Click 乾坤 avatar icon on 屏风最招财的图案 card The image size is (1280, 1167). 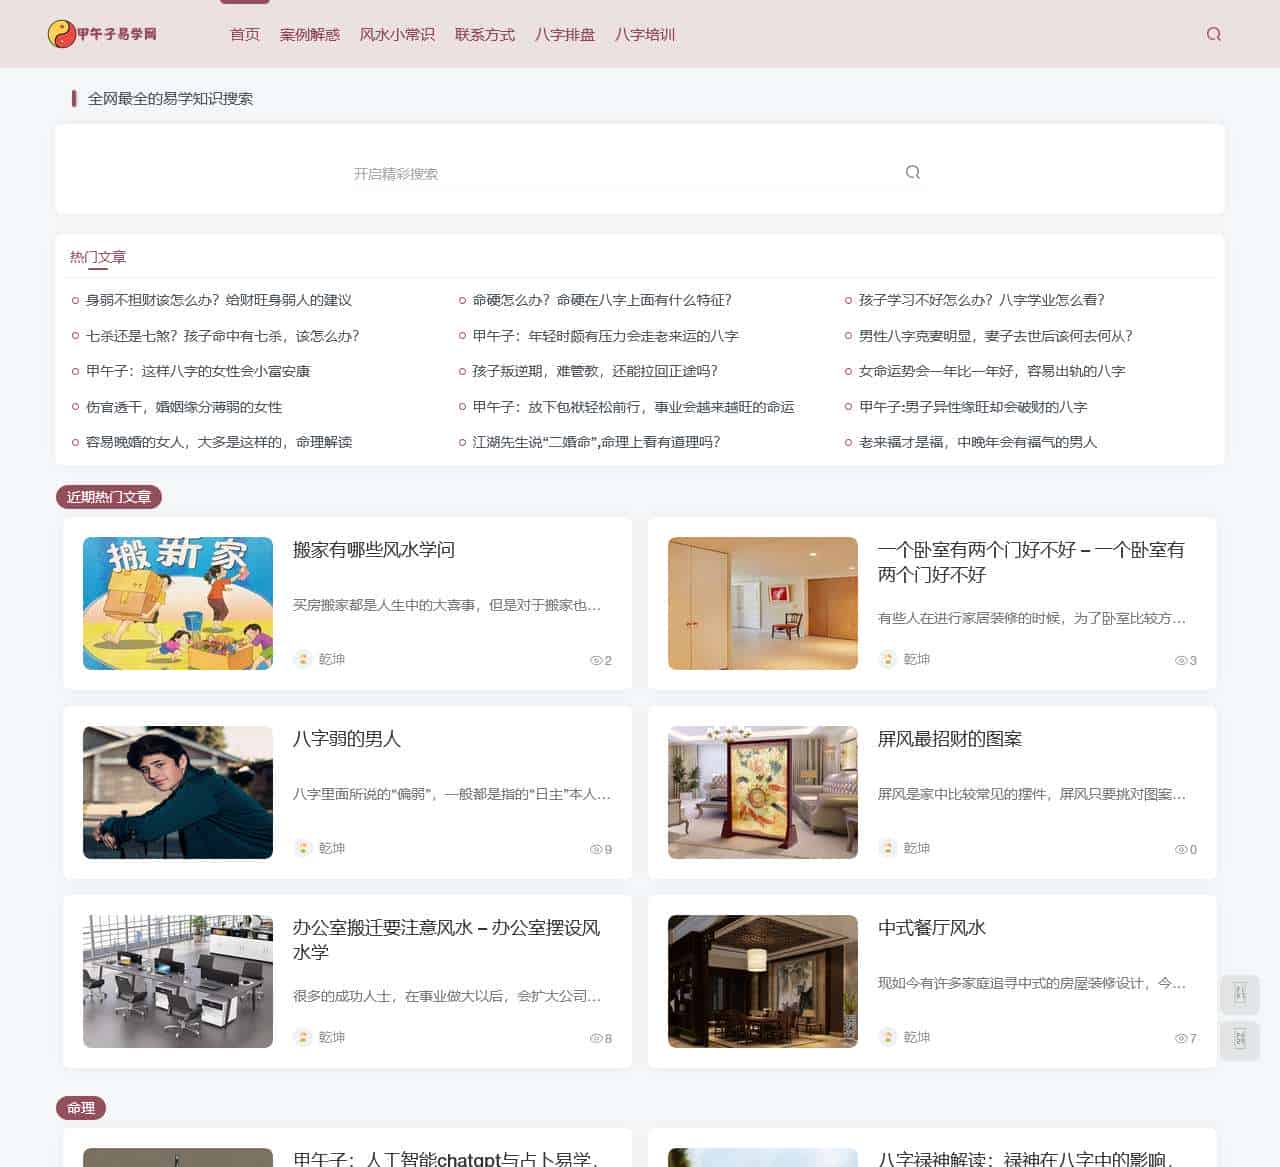[887, 848]
